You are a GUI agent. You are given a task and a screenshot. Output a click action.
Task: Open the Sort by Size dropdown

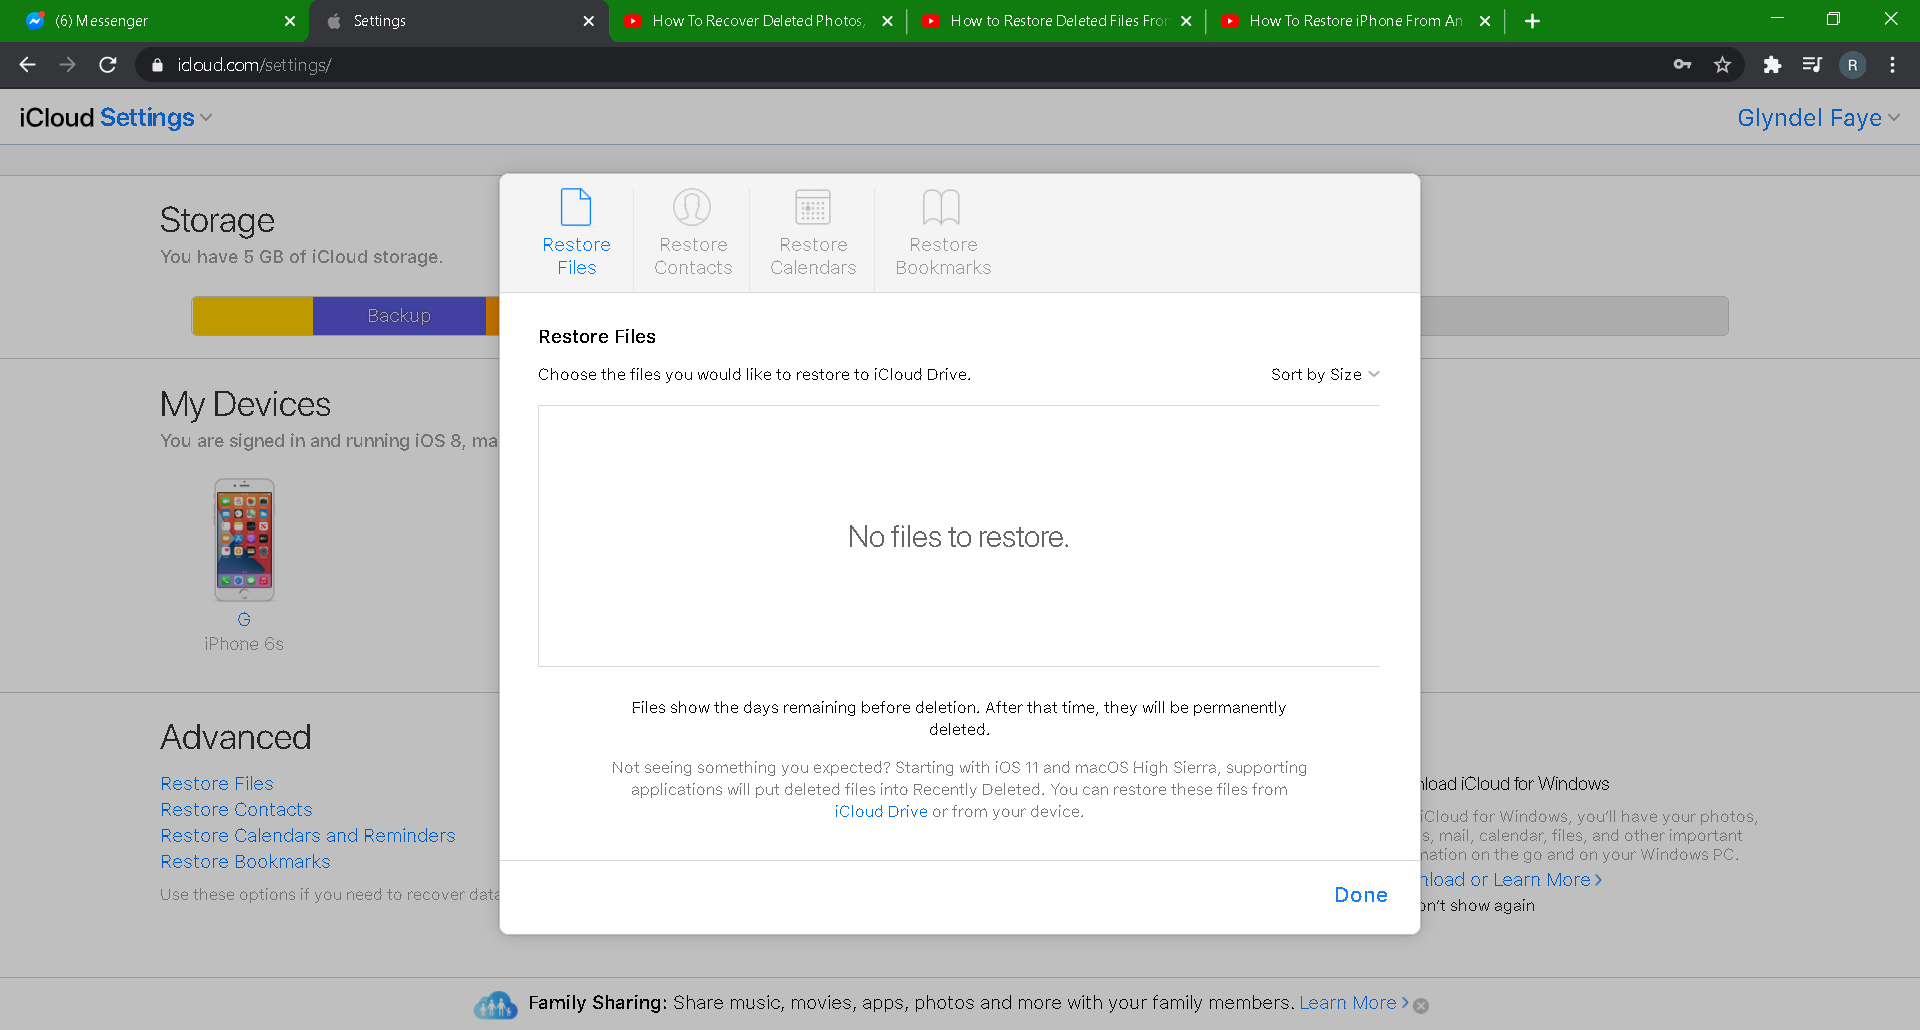pyautogui.click(x=1325, y=374)
